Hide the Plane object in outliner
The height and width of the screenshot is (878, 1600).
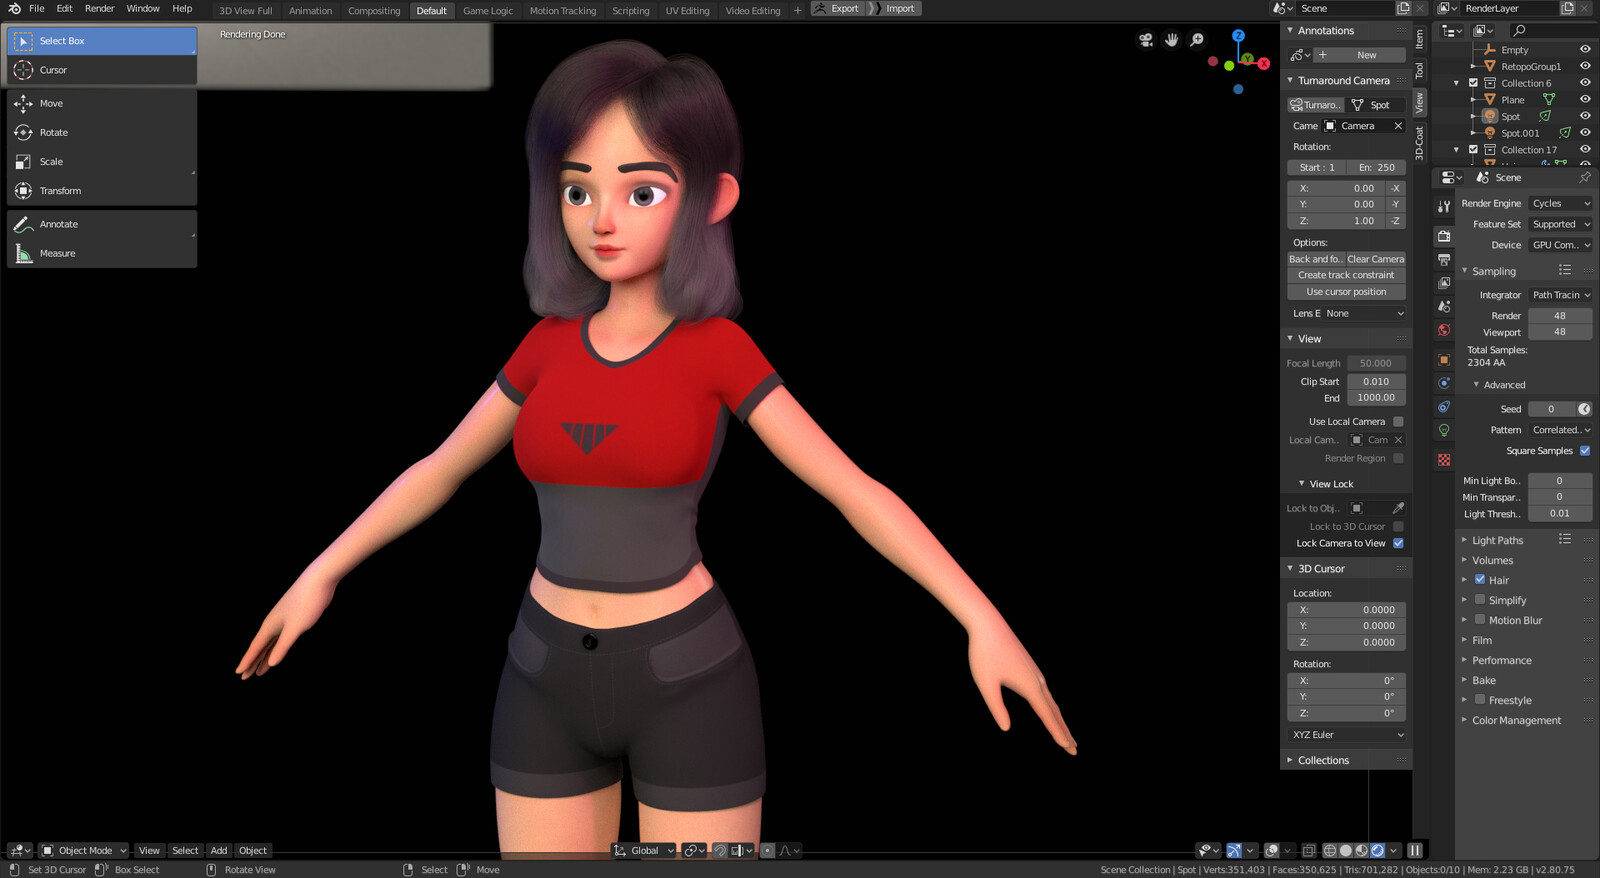click(x=1585, y=100)
